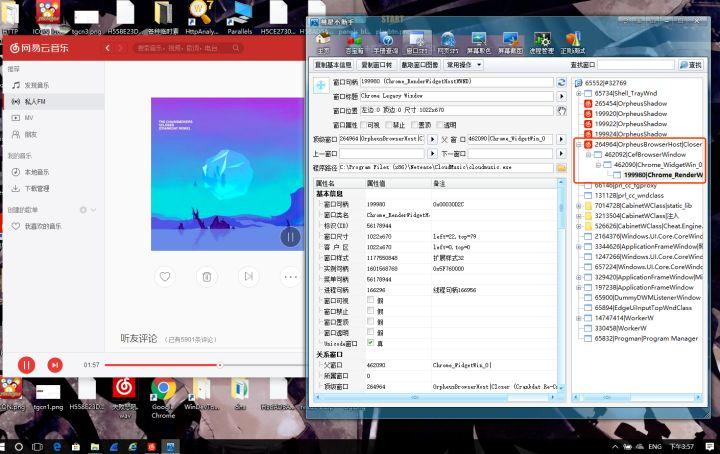
Task: Like the current FM song (heart)
Action: [165, 276]
